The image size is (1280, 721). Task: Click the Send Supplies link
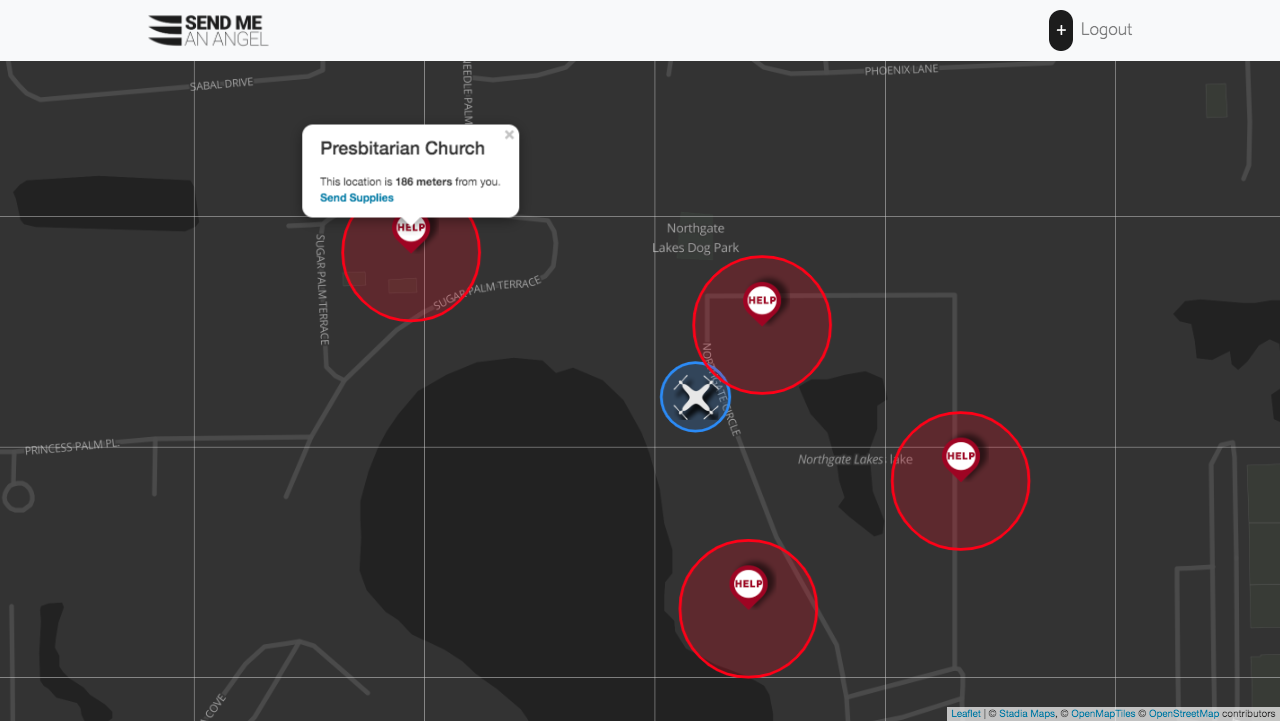pos(357,198)
